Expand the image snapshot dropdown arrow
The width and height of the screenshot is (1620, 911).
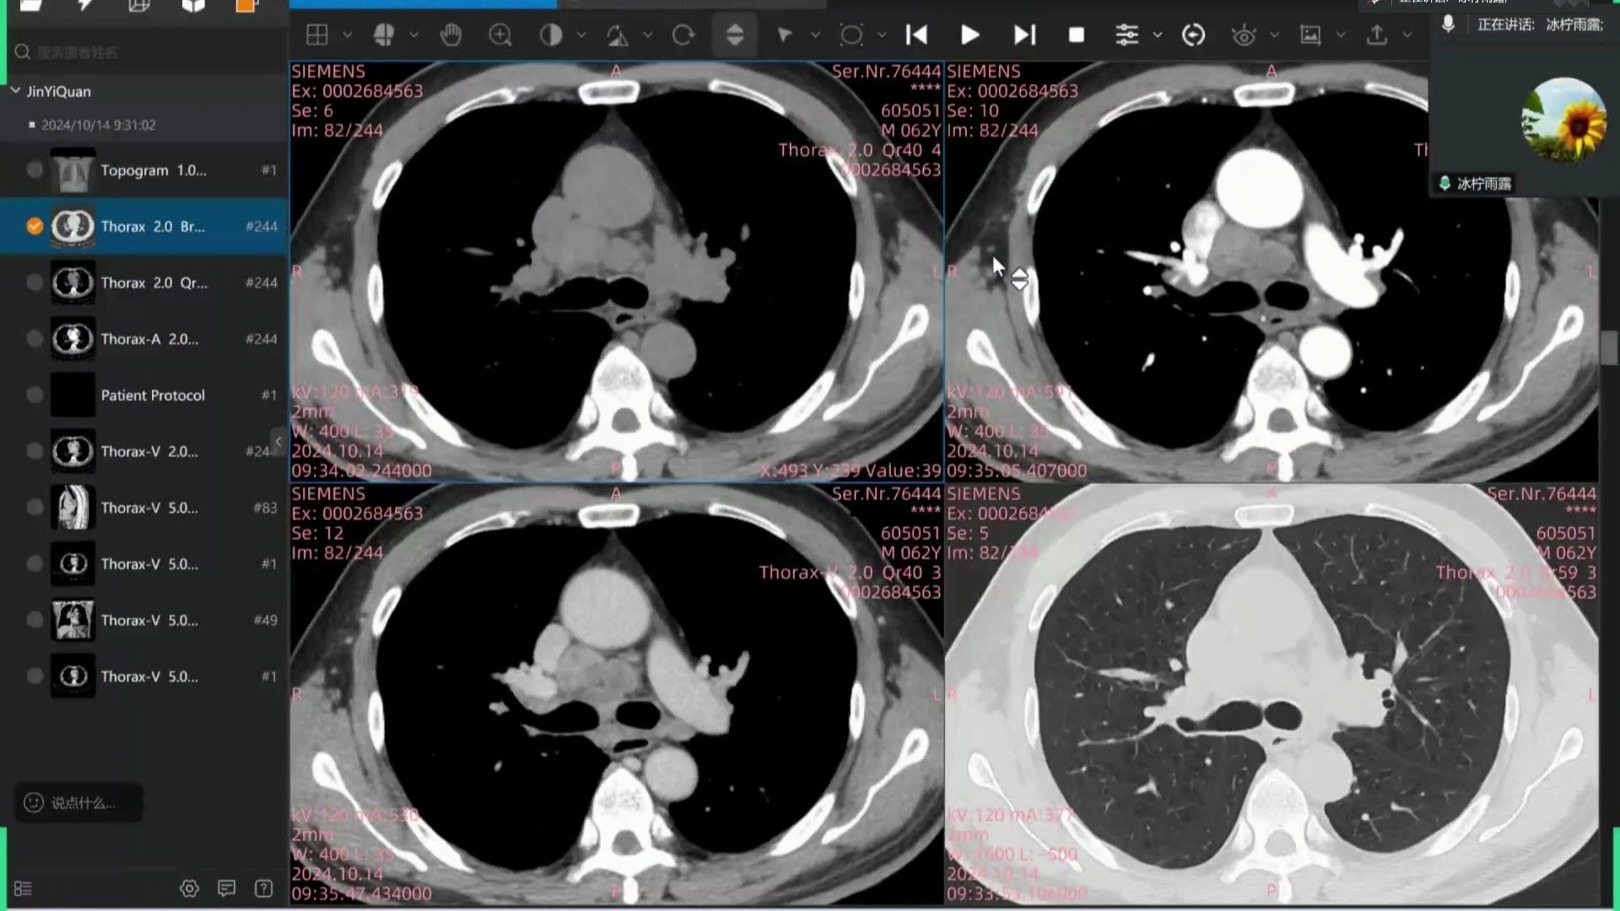click(x=1340, y=35)
